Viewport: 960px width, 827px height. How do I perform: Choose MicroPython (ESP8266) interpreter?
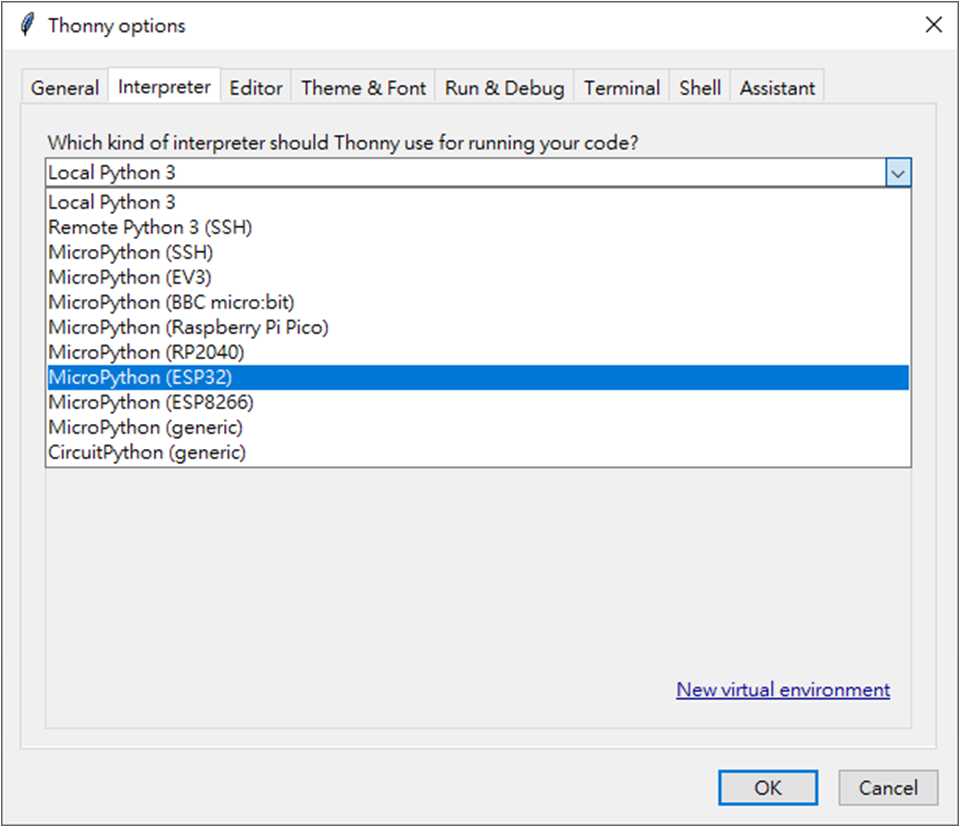478,402
